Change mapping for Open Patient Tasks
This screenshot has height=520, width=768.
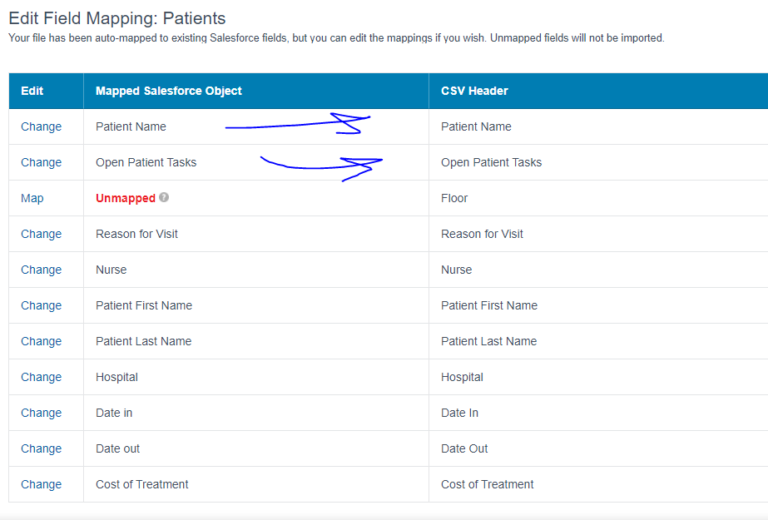click(x=41, y=163)
